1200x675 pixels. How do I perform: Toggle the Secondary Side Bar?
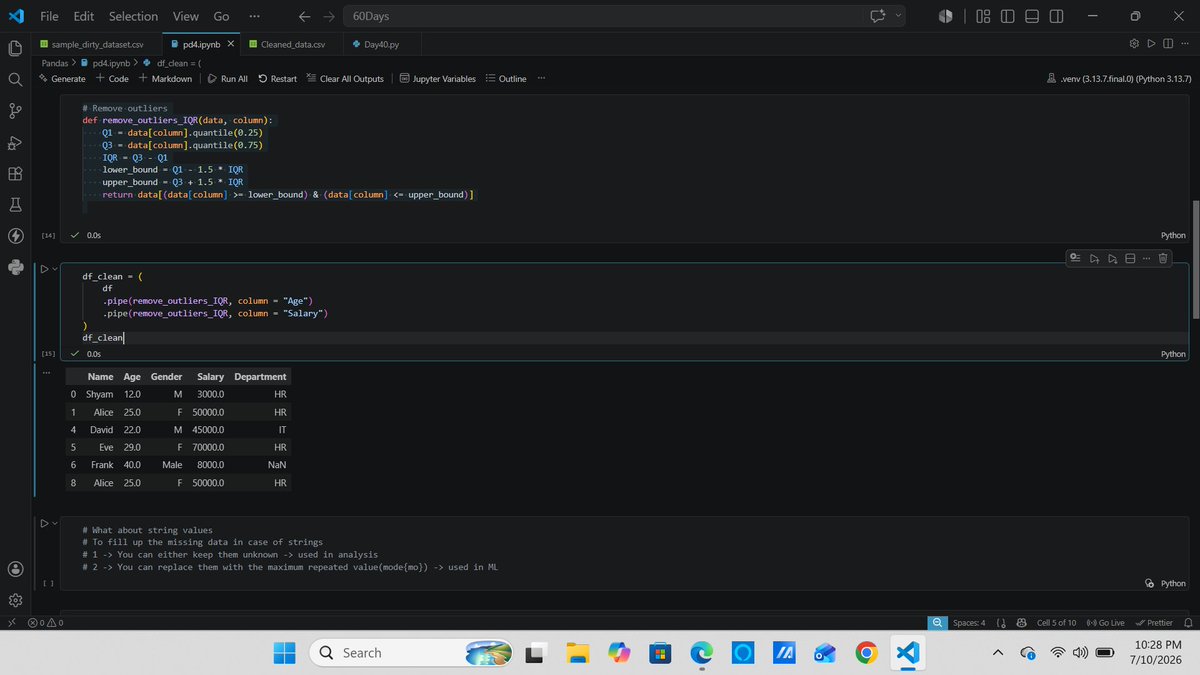1057,16
